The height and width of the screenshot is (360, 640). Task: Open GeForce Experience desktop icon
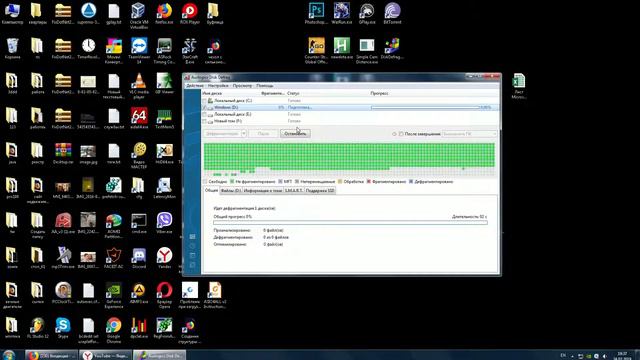tap(113, 296)
